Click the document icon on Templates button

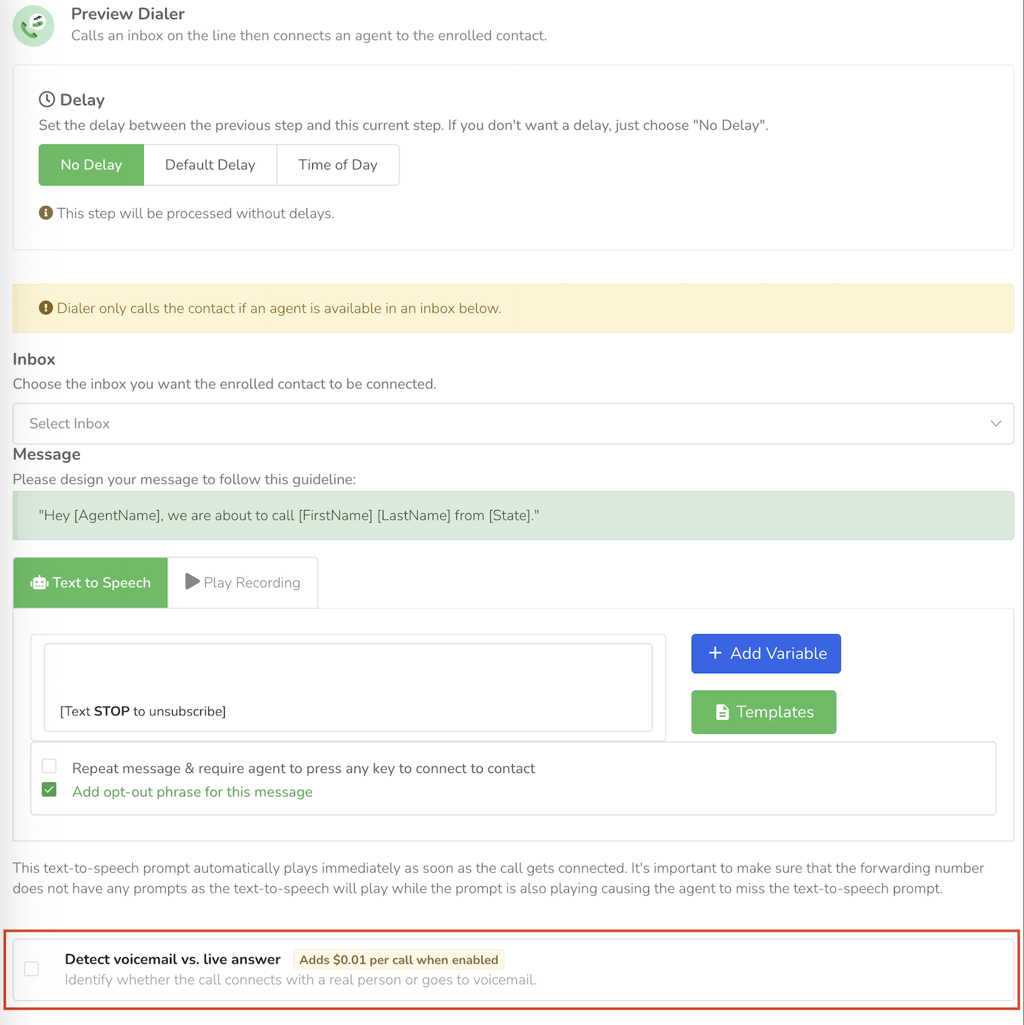722,712
